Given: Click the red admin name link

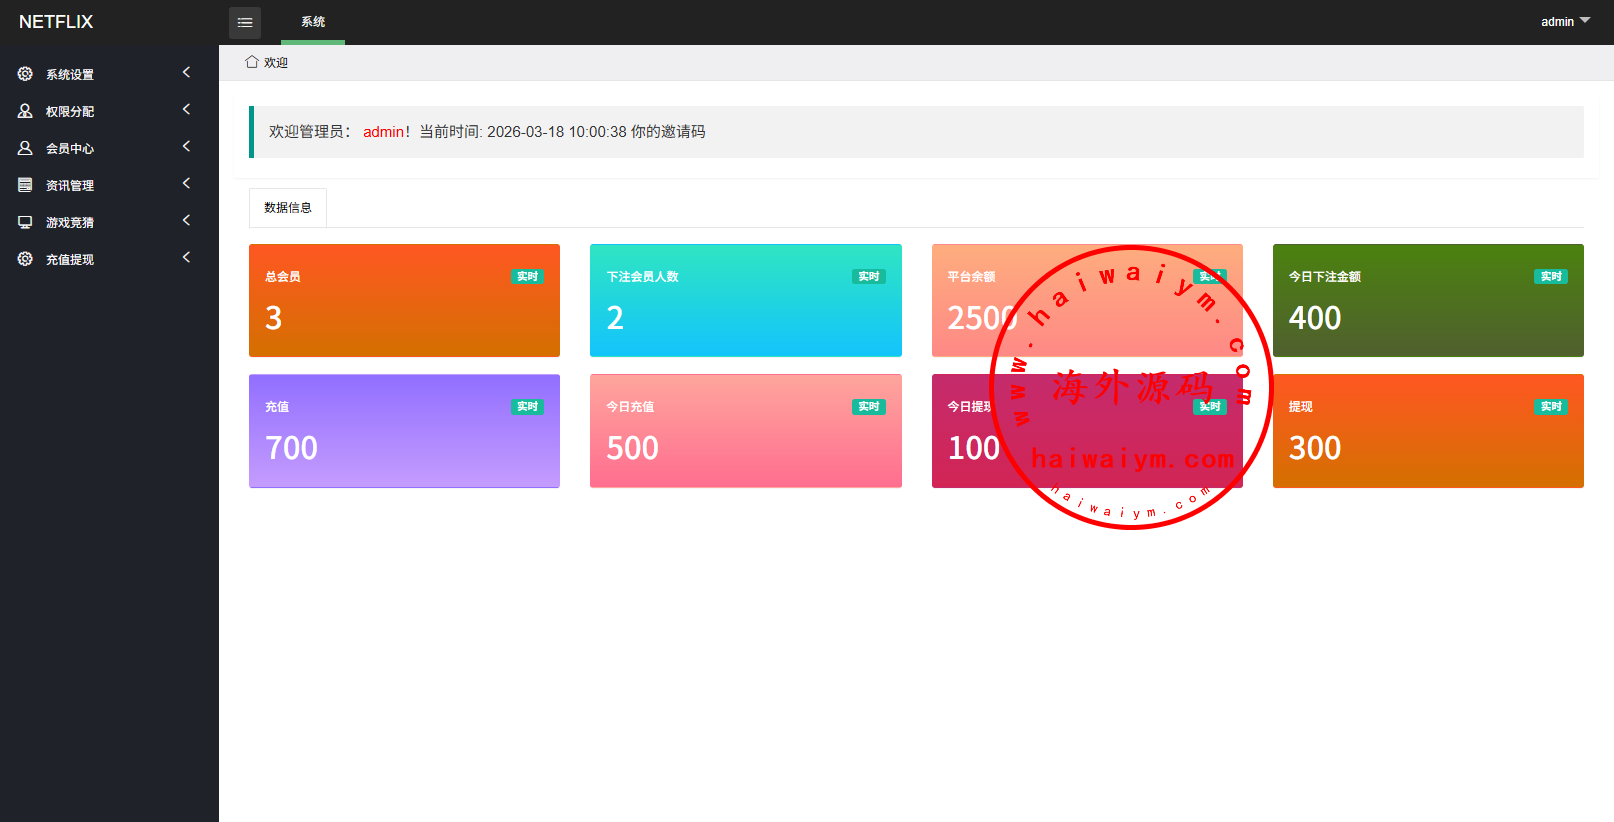Looking at the screenshot, I should pyautogui.click(x=383, y=132).
